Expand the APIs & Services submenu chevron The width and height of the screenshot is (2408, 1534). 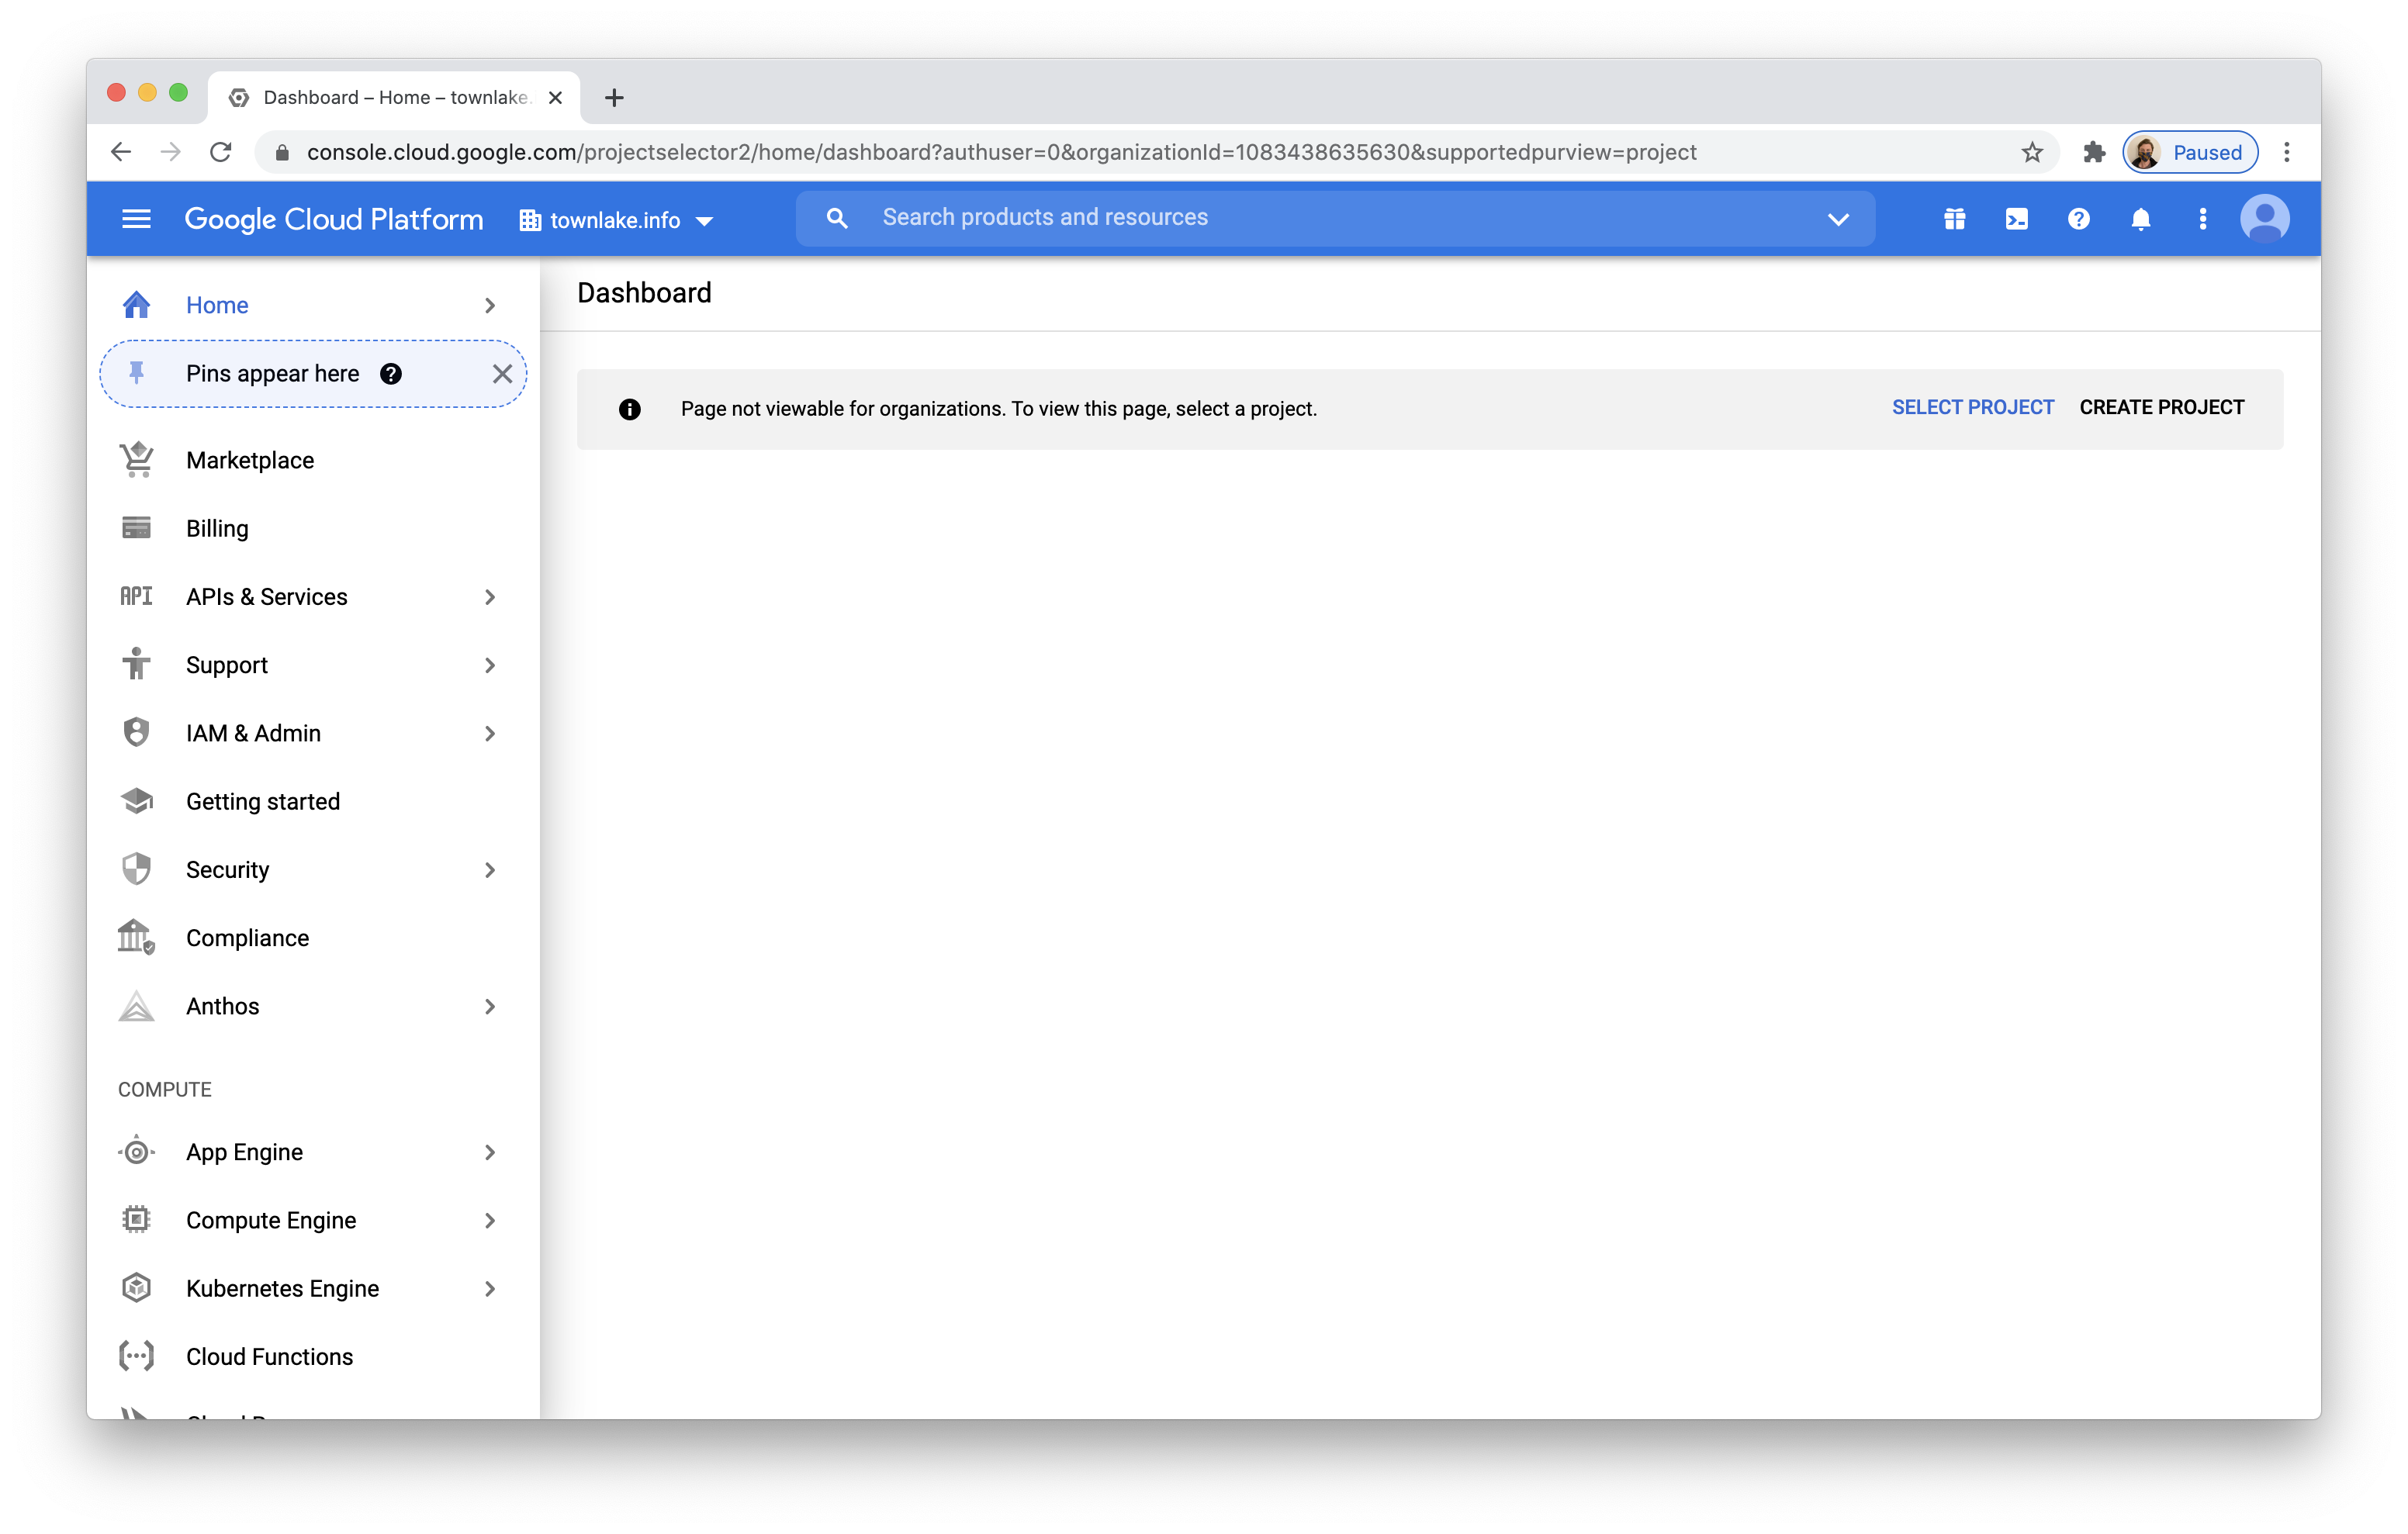490,596
